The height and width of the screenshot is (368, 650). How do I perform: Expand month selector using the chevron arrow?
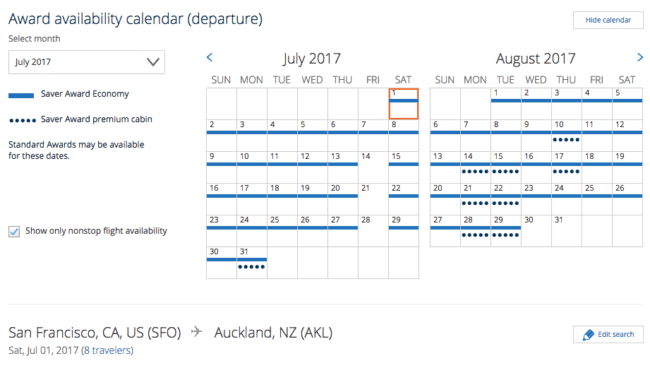point(153,62)
